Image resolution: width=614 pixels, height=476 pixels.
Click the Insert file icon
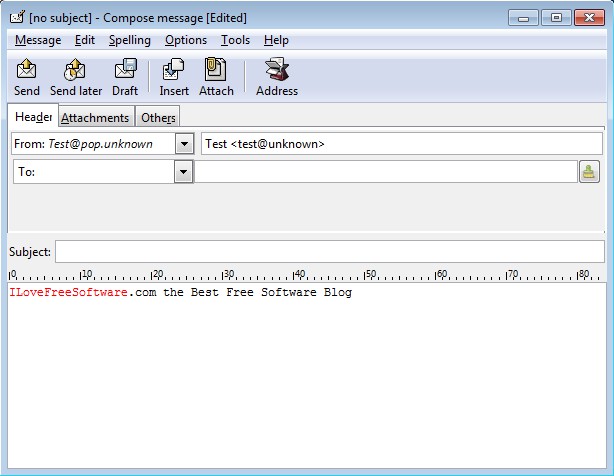point(173,69)
